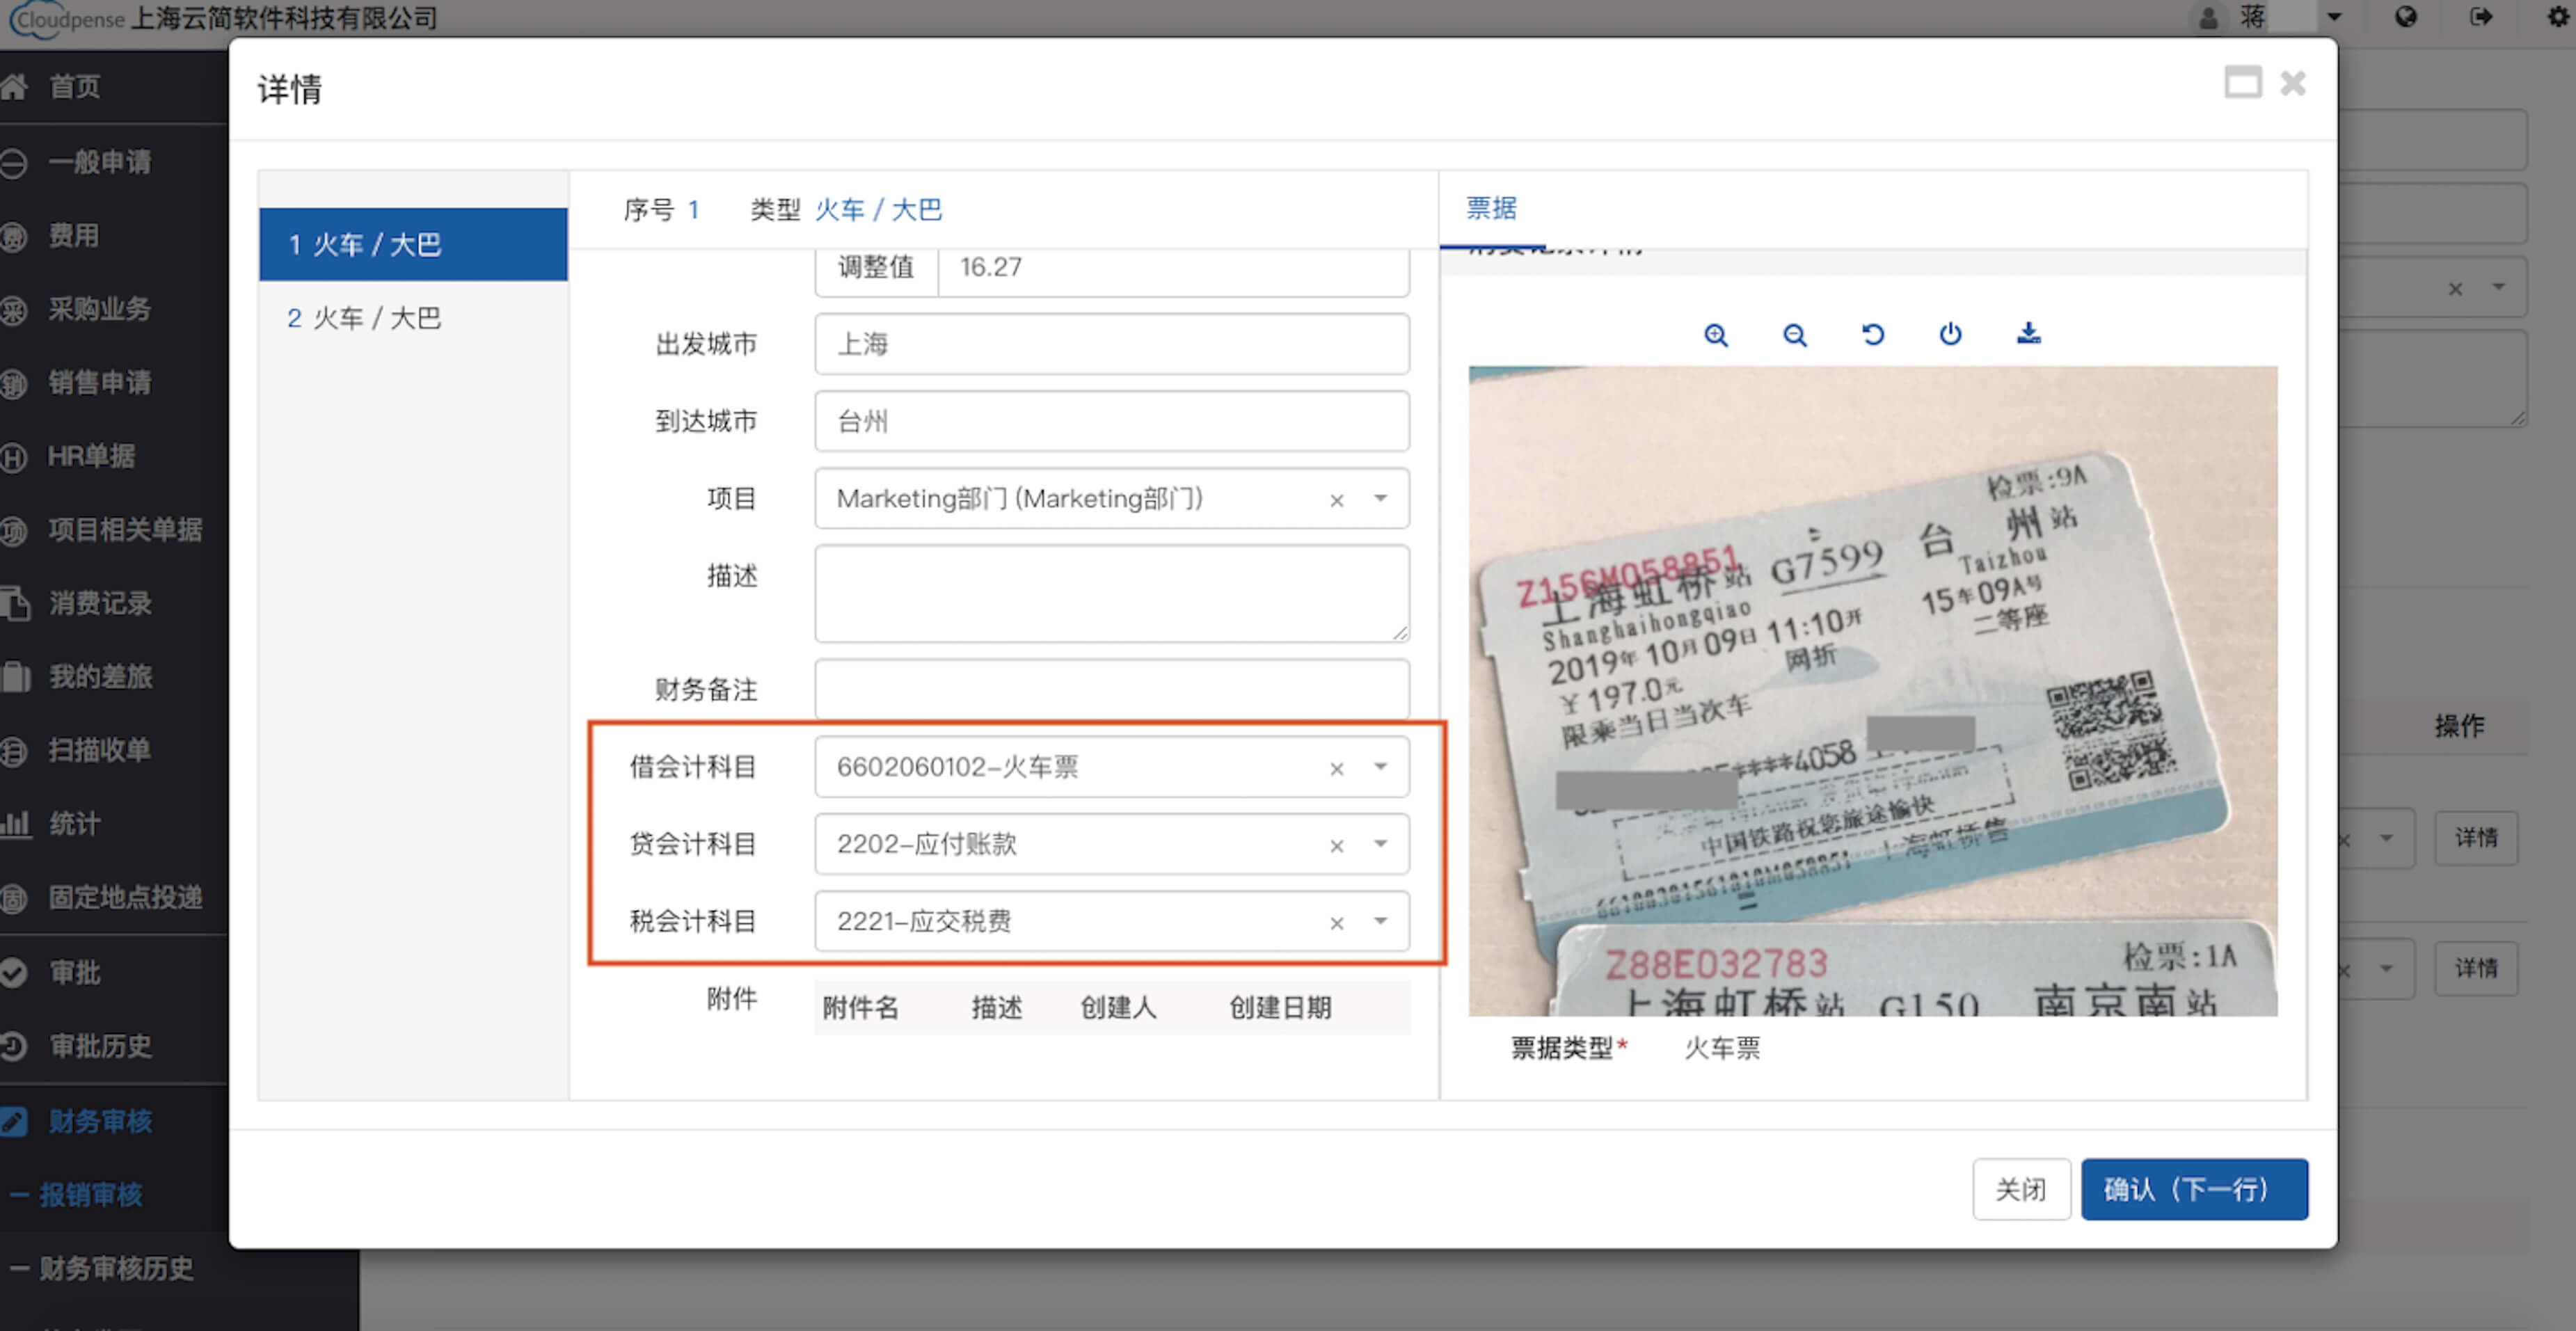Image resolution: width=2576 pixels, height=1331 pixels.
Task: Maximize the 详情 dialog
Action: coord(2242,82)
